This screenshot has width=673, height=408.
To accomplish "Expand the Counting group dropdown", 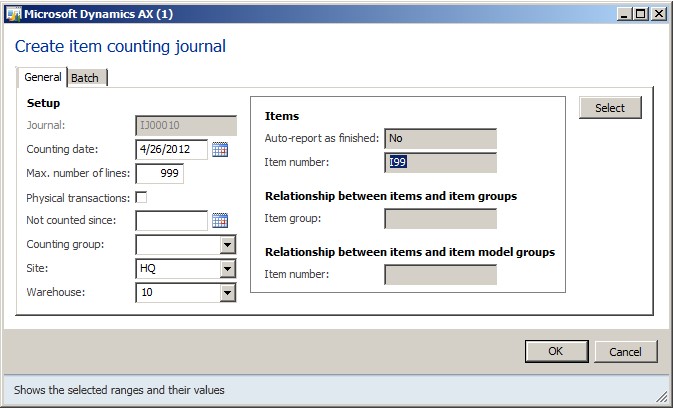I will point(227,245).
